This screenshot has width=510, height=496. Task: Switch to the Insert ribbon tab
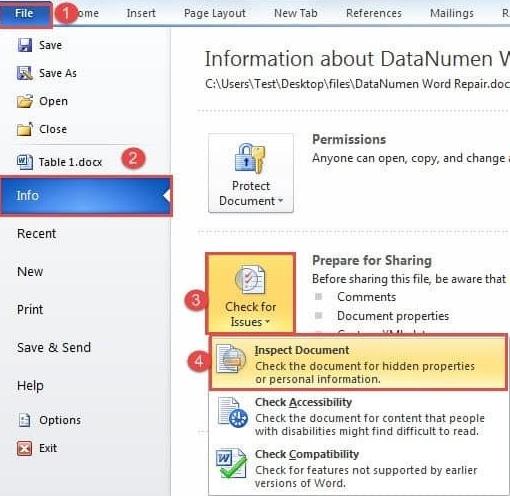point(141,13)
